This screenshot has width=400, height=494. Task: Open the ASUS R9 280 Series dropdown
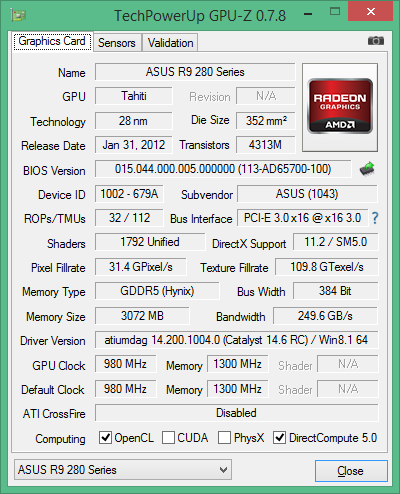click(x=123, y=470)
